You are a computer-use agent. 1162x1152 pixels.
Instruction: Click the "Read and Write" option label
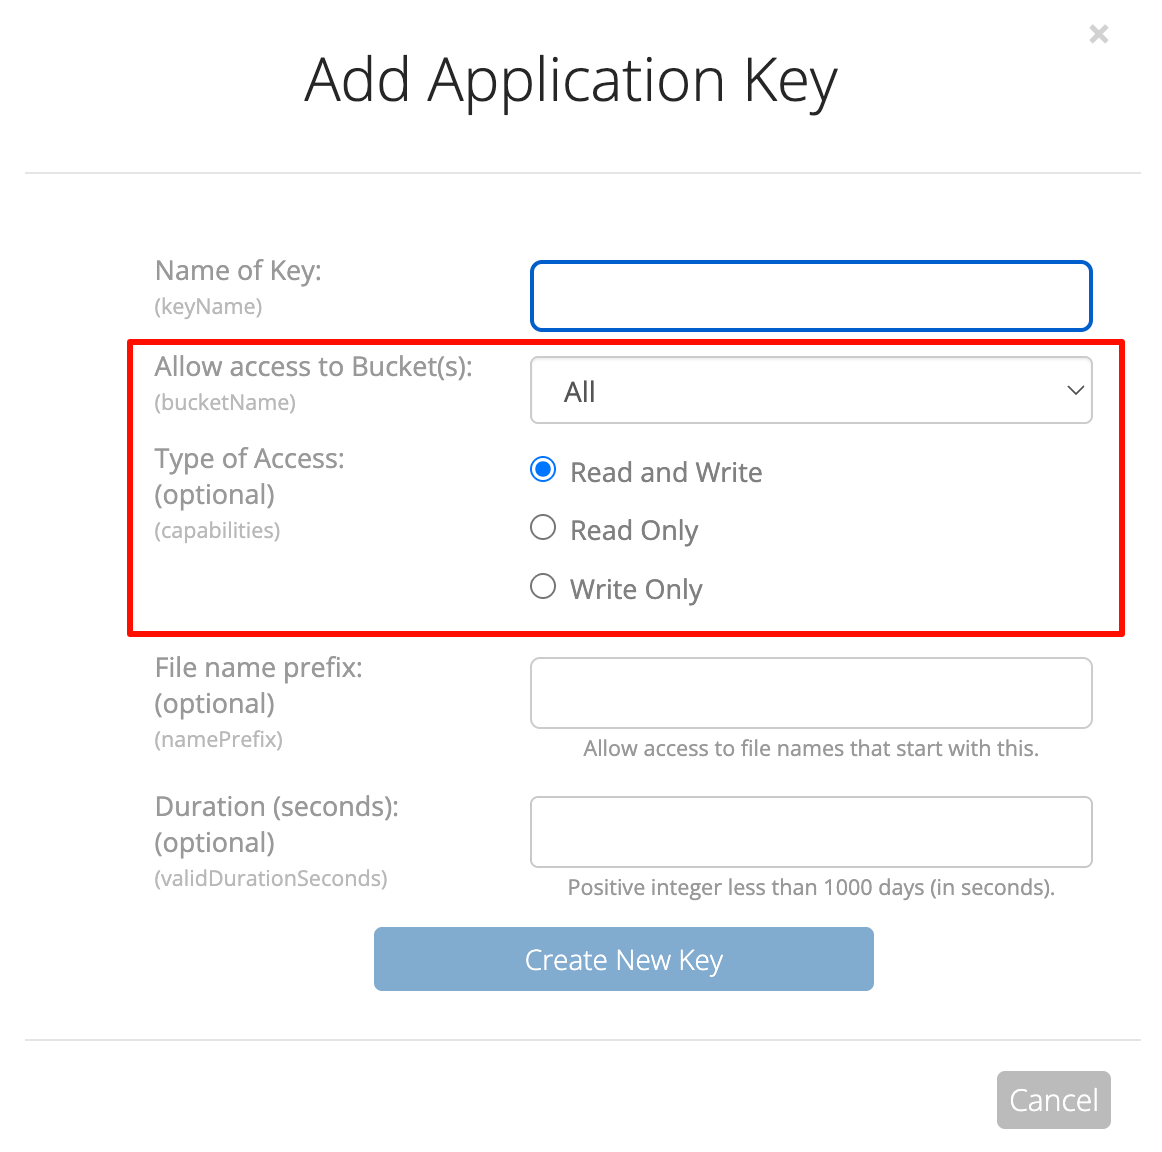(x=666, y=472)
